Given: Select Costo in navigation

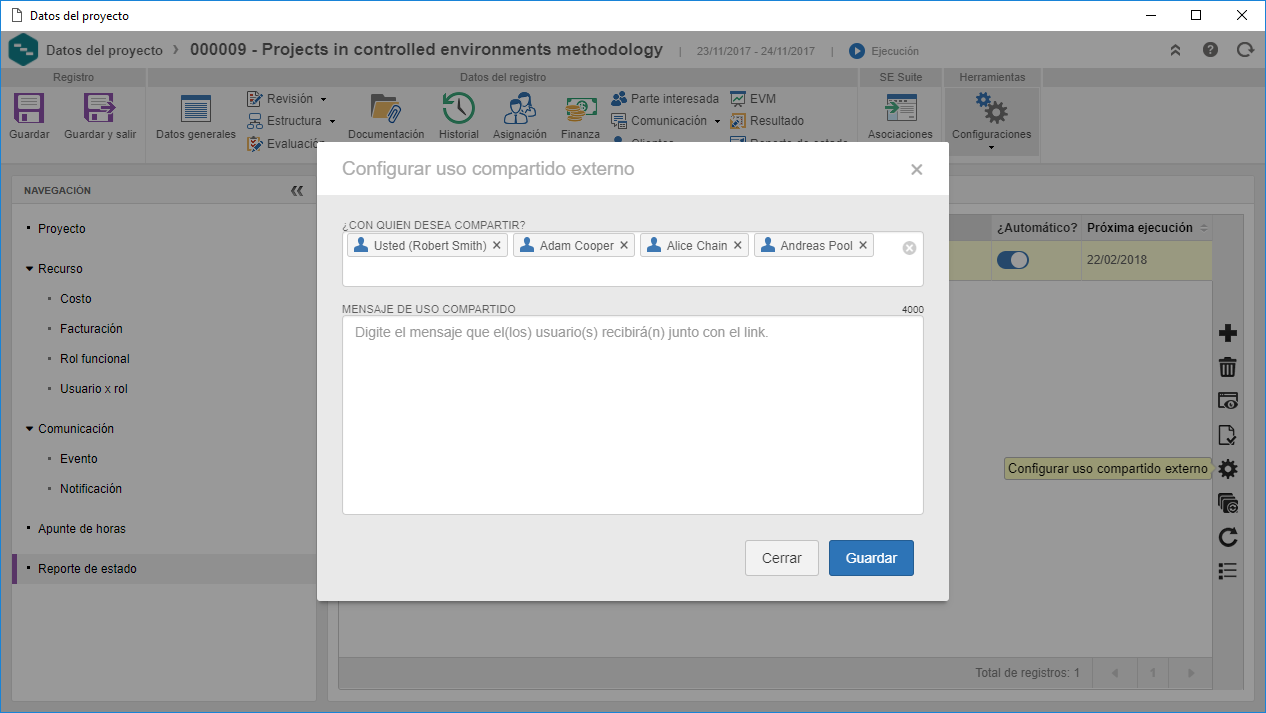Looking at the screenshot, I should pos(76,299).
